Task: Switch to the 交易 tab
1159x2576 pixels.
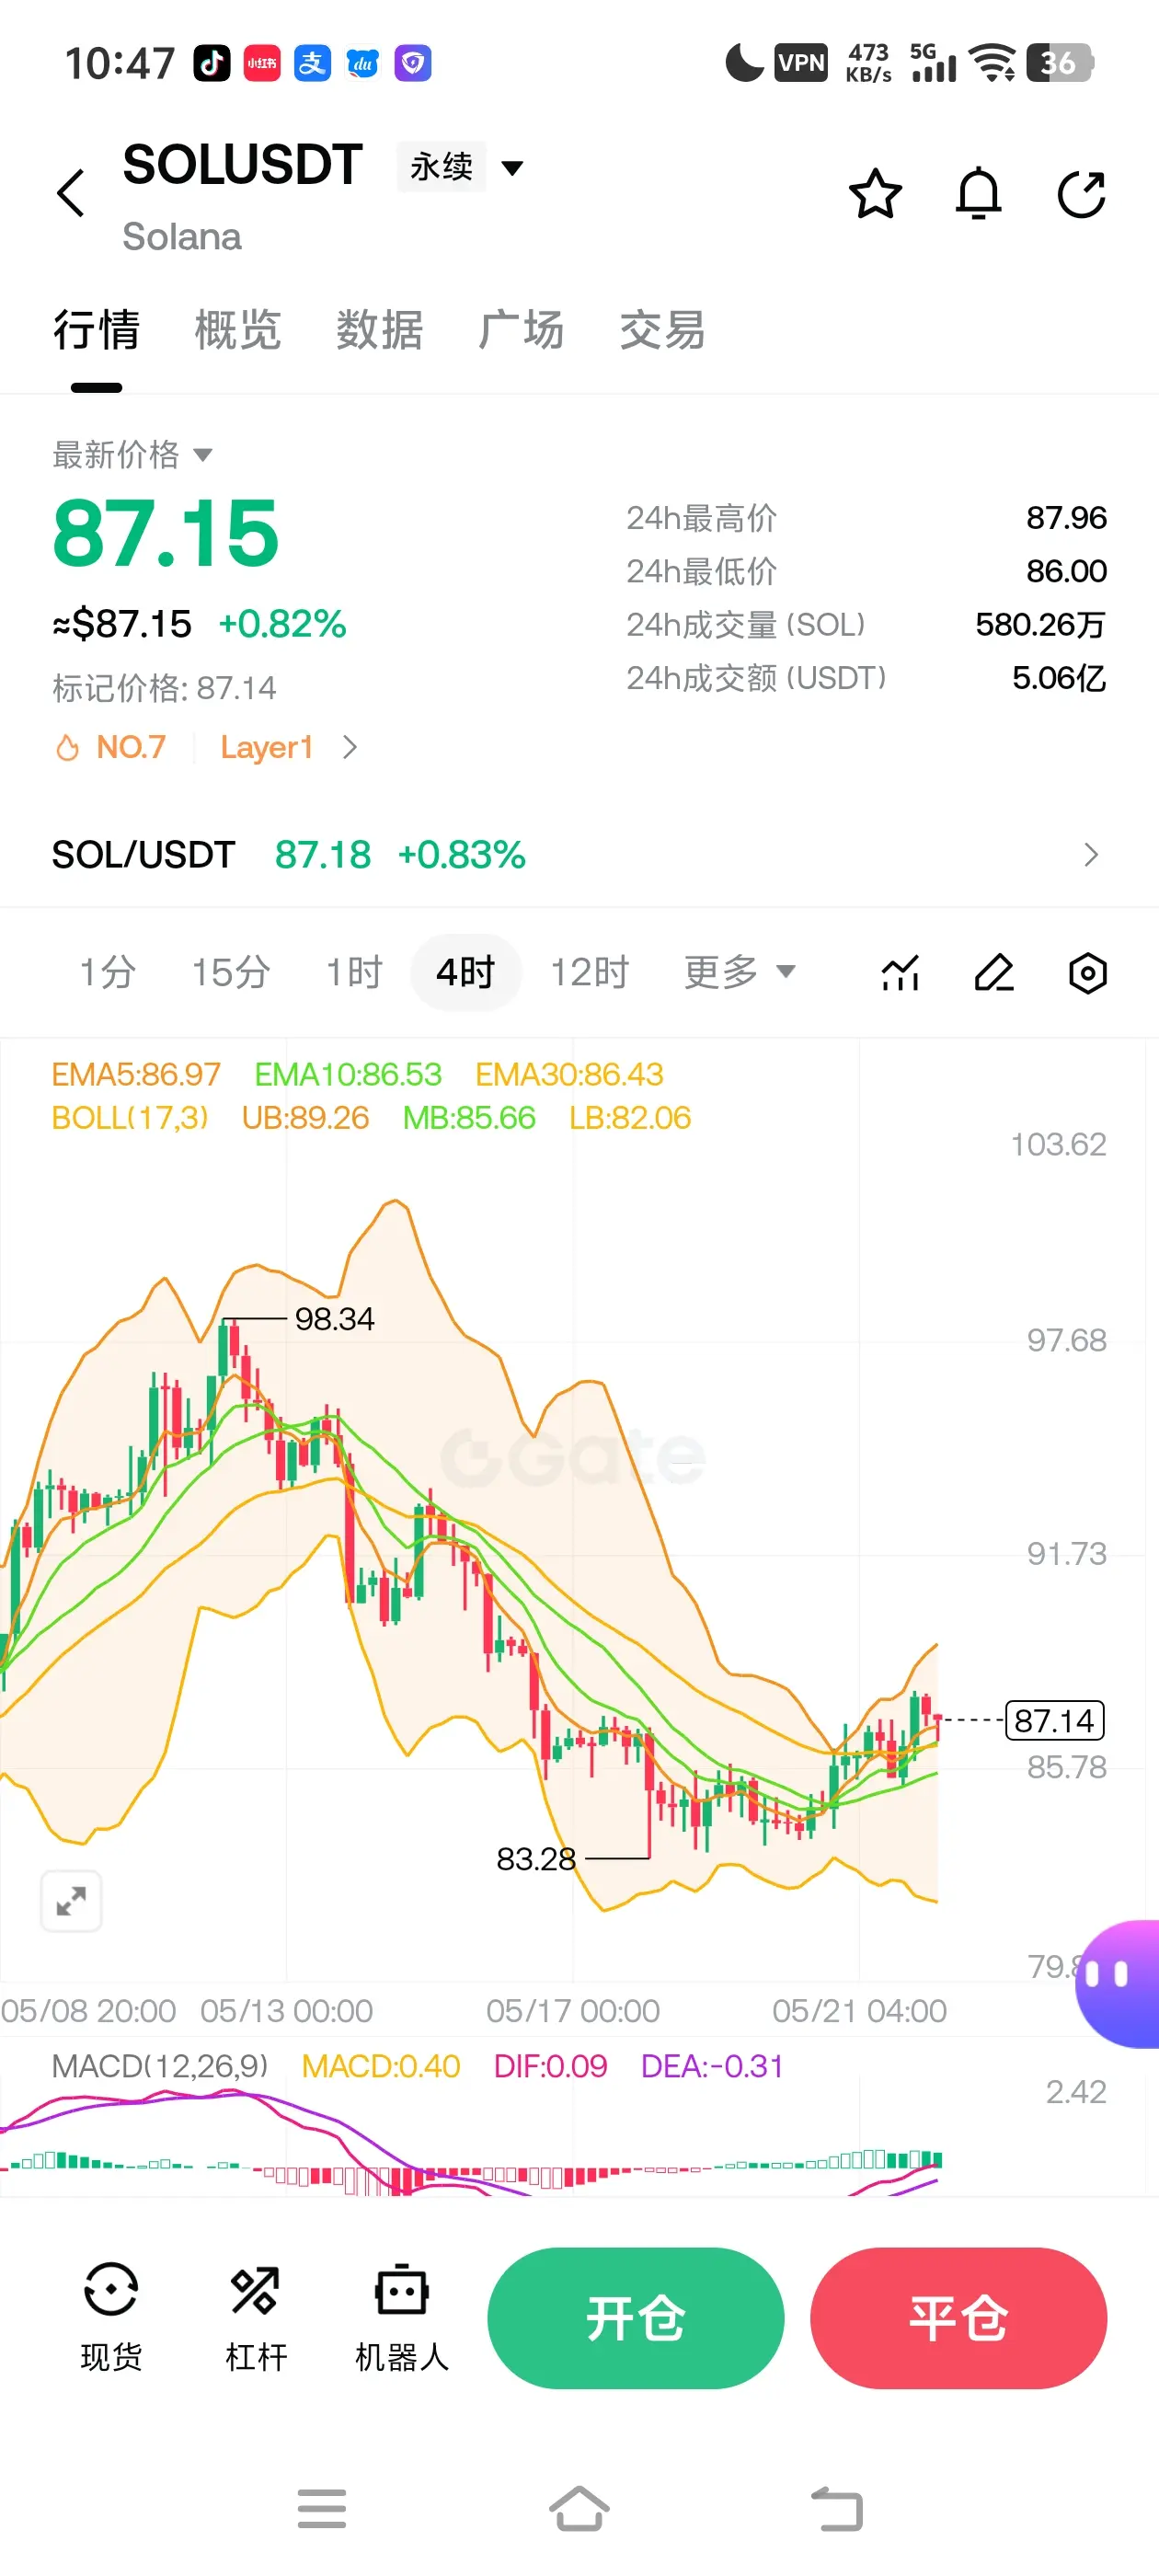Action: point(662,330)
